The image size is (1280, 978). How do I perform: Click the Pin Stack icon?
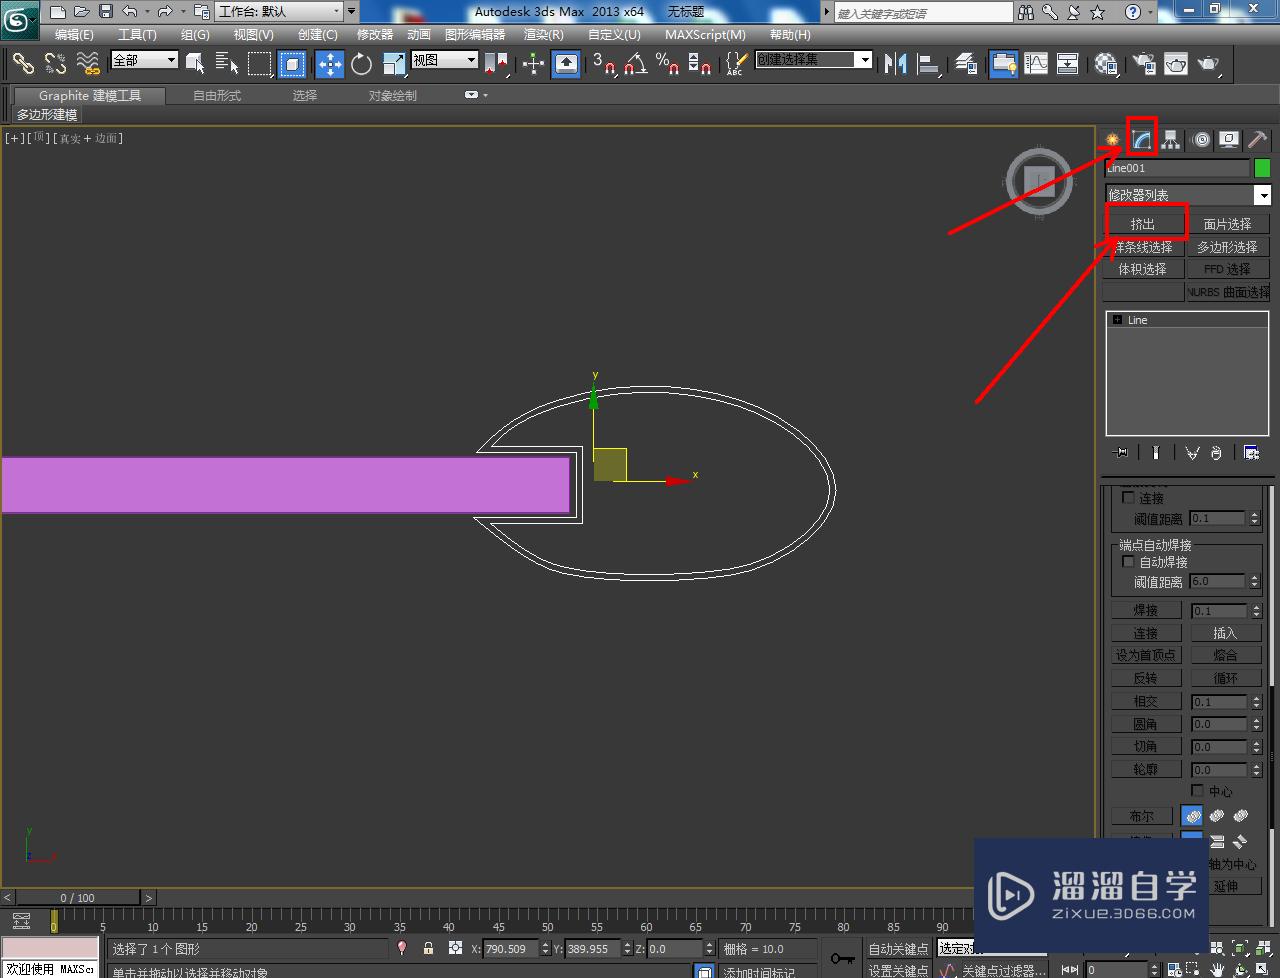1121,453
